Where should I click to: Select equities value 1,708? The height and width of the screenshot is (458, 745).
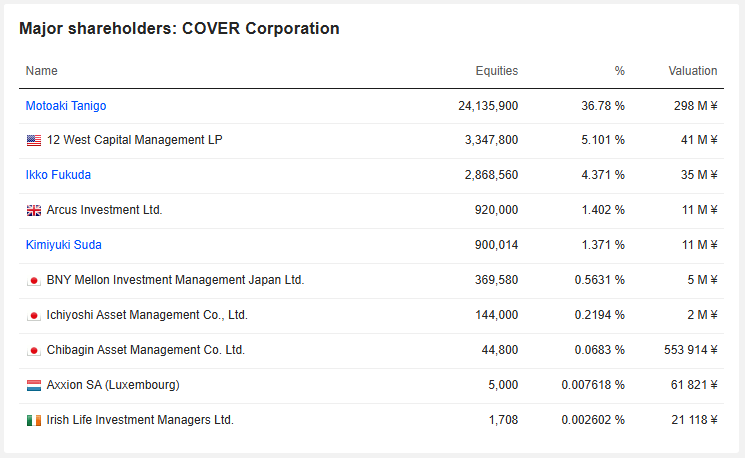[x=504, y=420]
